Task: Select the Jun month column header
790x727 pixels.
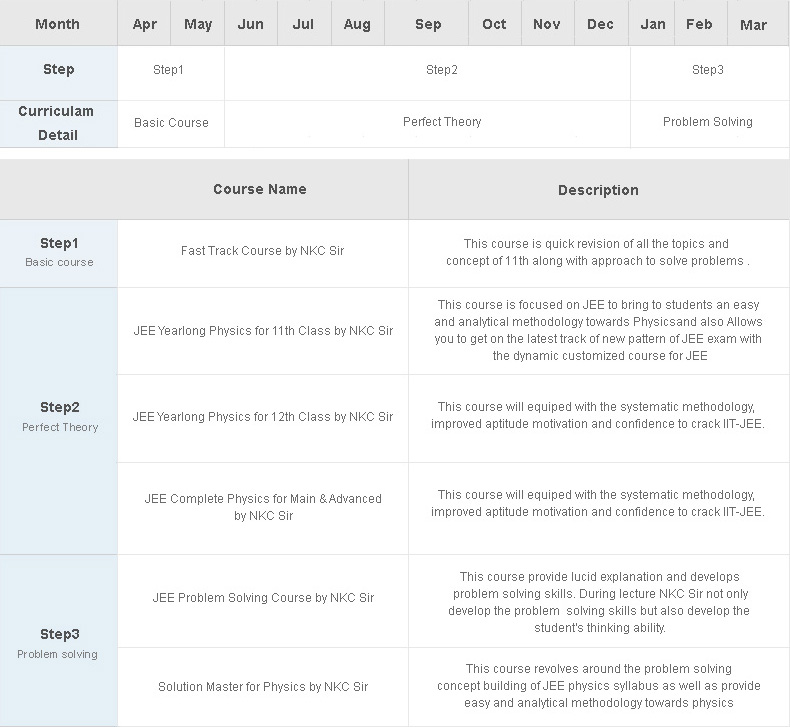Action: (250, 23)
